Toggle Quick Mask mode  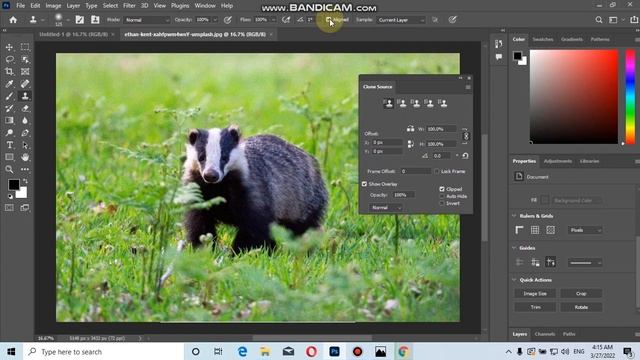9,208
